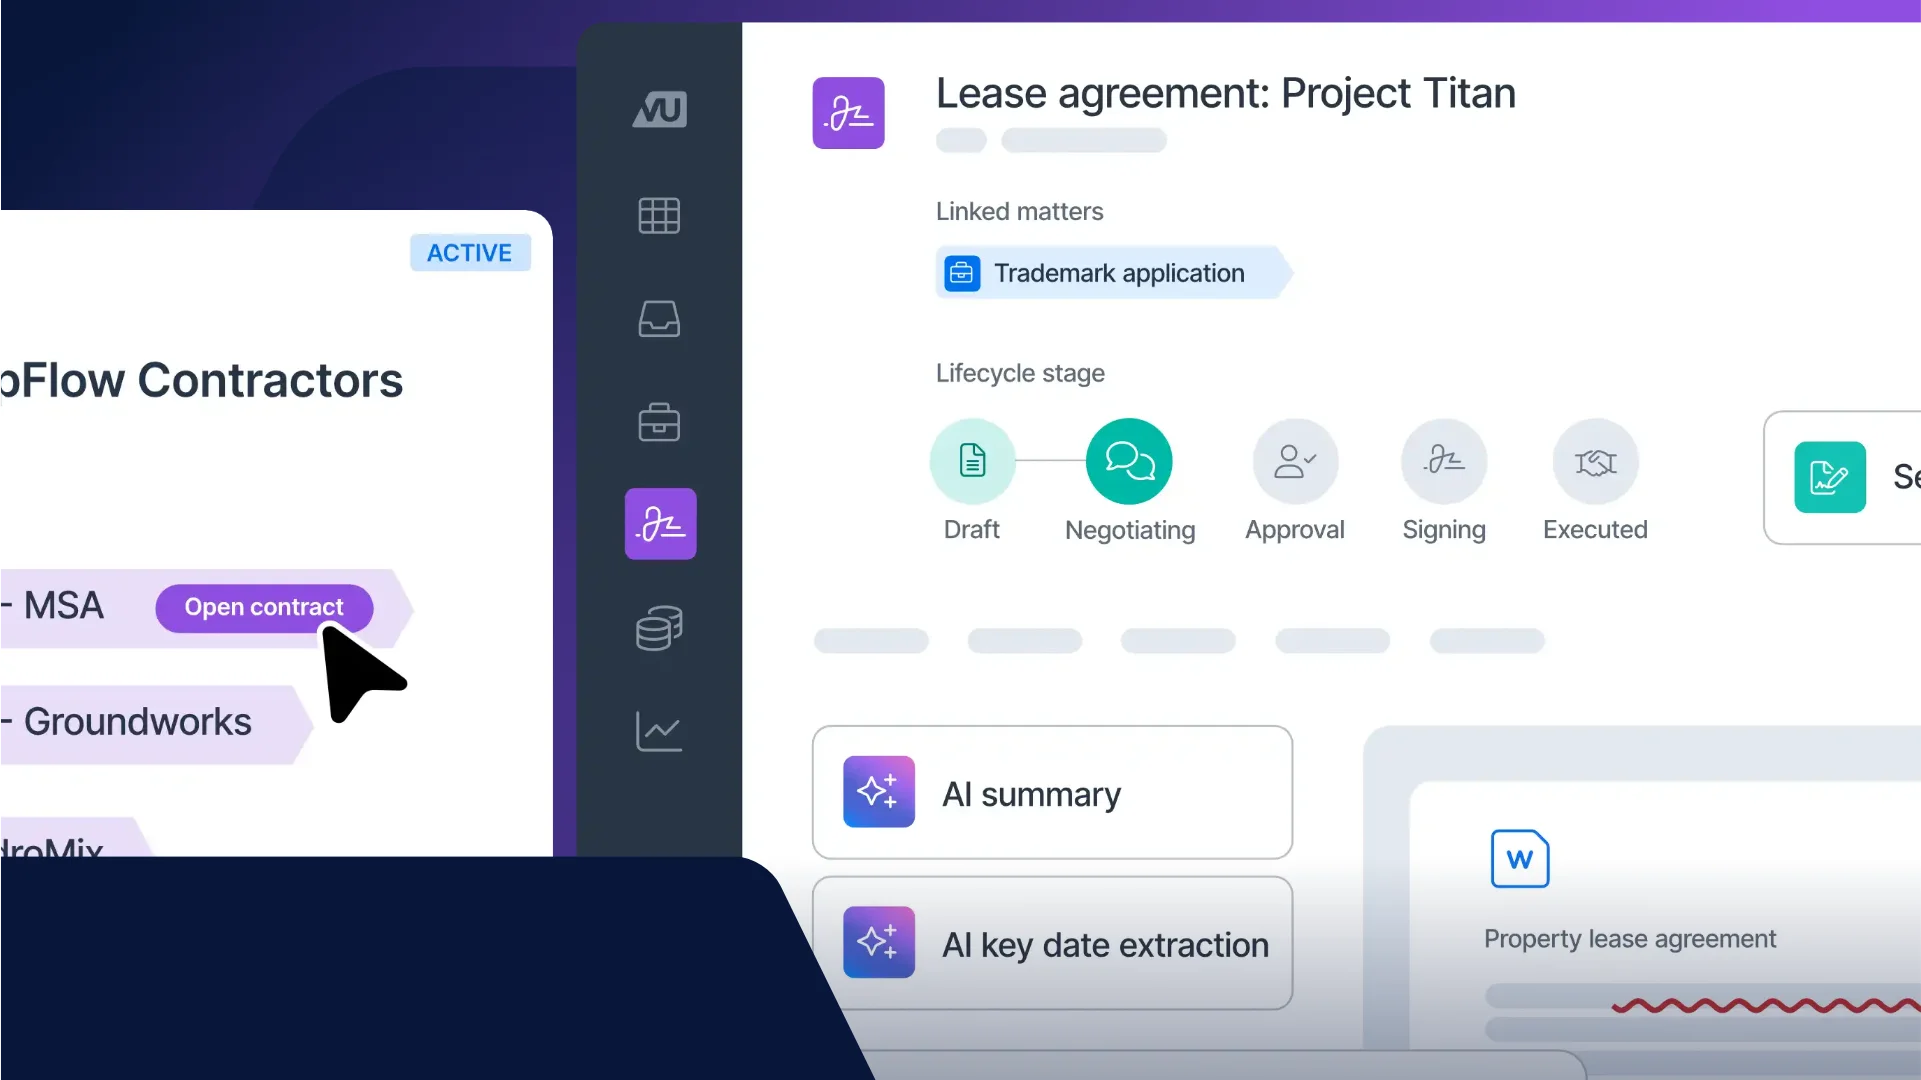Viewport: 1921px width, 1080px height.
Task: Choose the Signing lifecycle stage
Action: tap(1444, 462)
